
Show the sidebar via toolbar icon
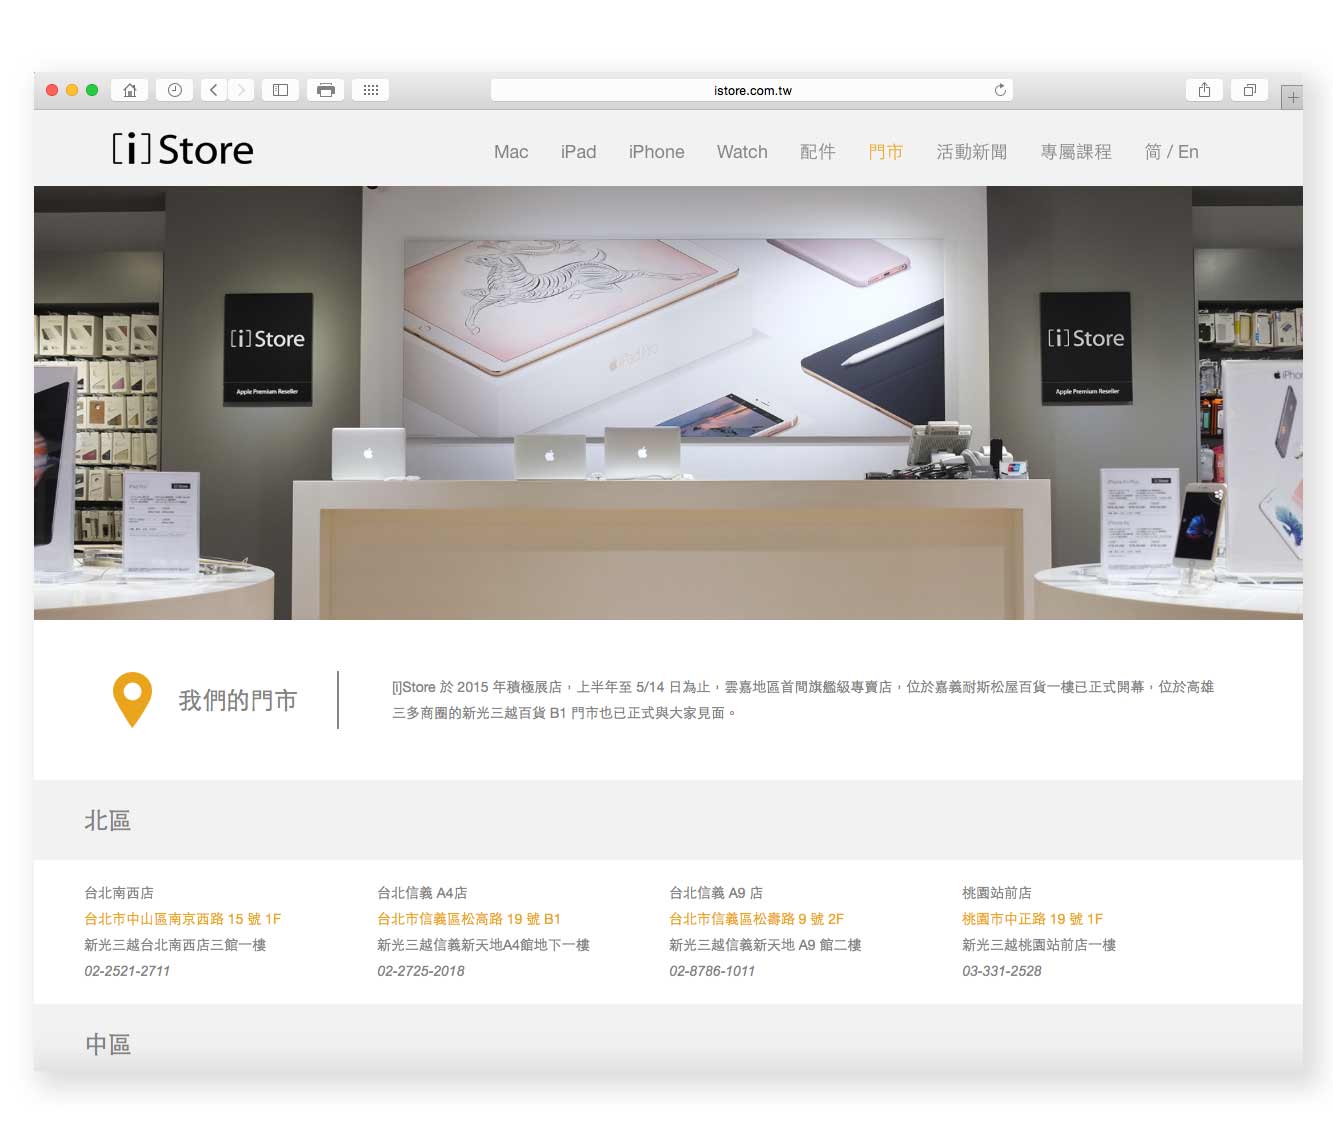tap(281, 90)
